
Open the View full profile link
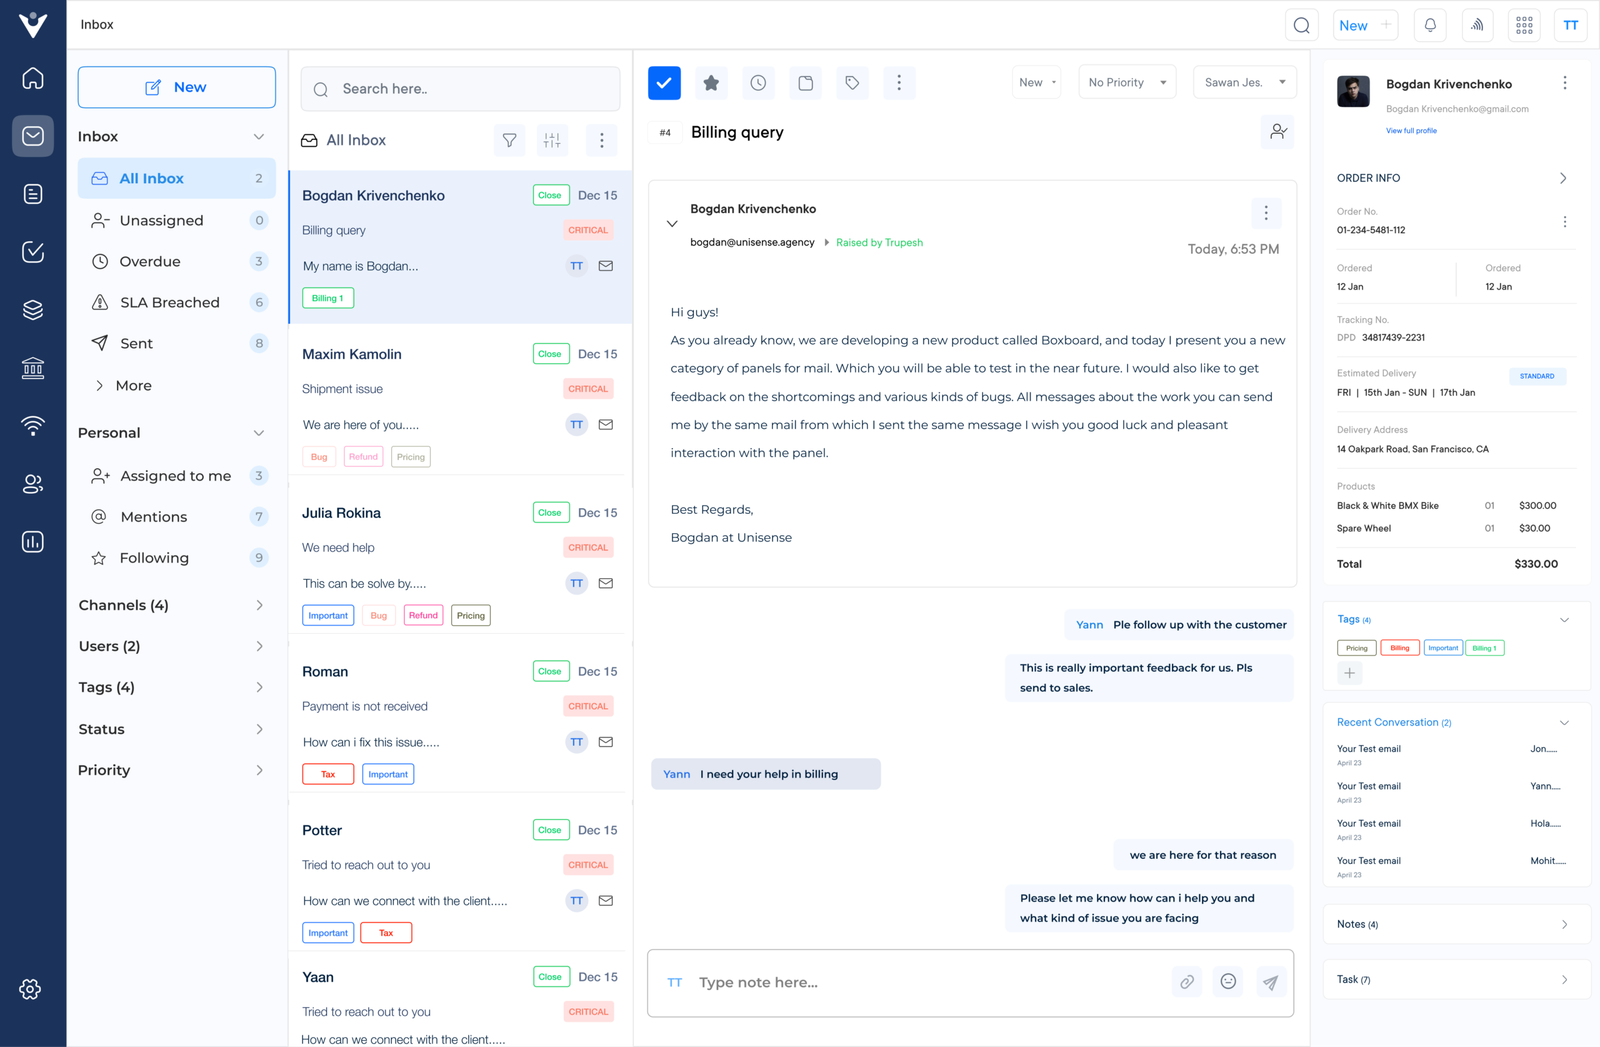1411,131
